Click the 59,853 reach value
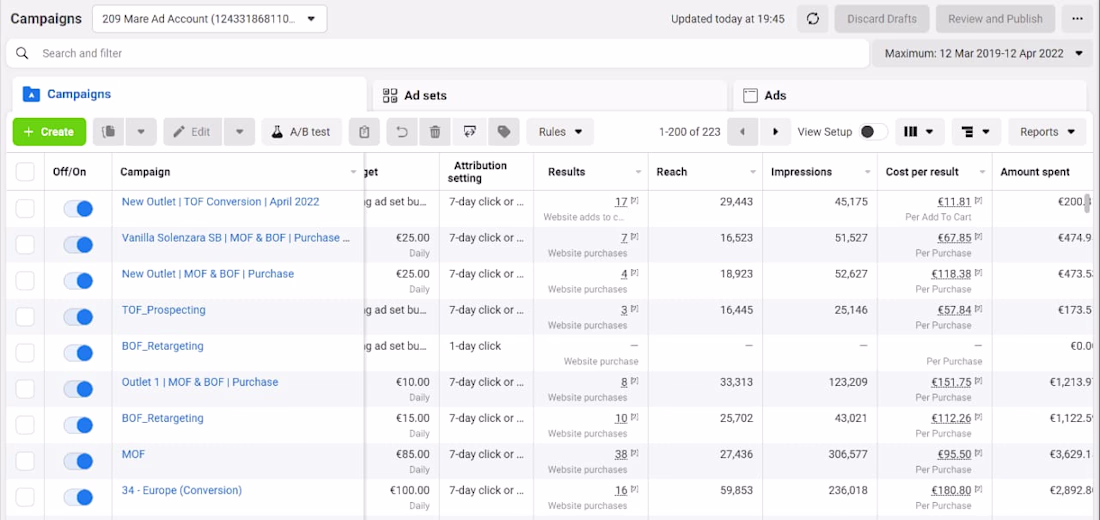Screen dimensions: 1100x520 click(x=736, y=490)
